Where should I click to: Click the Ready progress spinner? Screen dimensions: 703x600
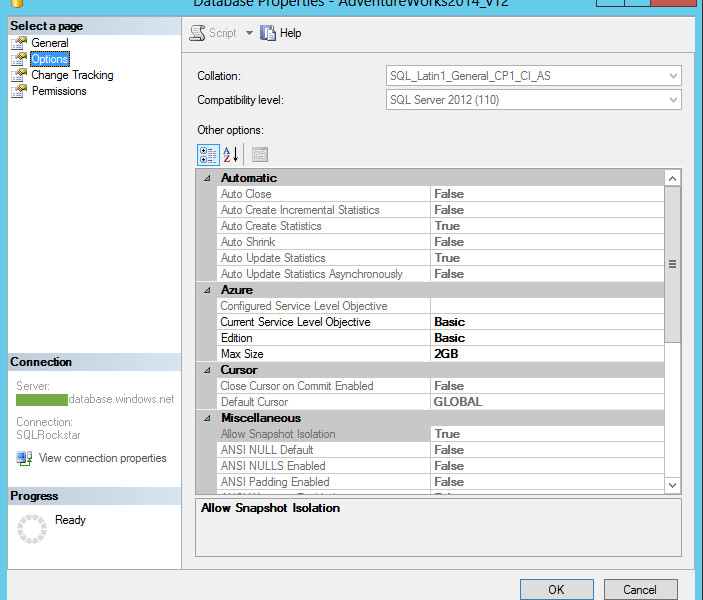coord(32,529)
